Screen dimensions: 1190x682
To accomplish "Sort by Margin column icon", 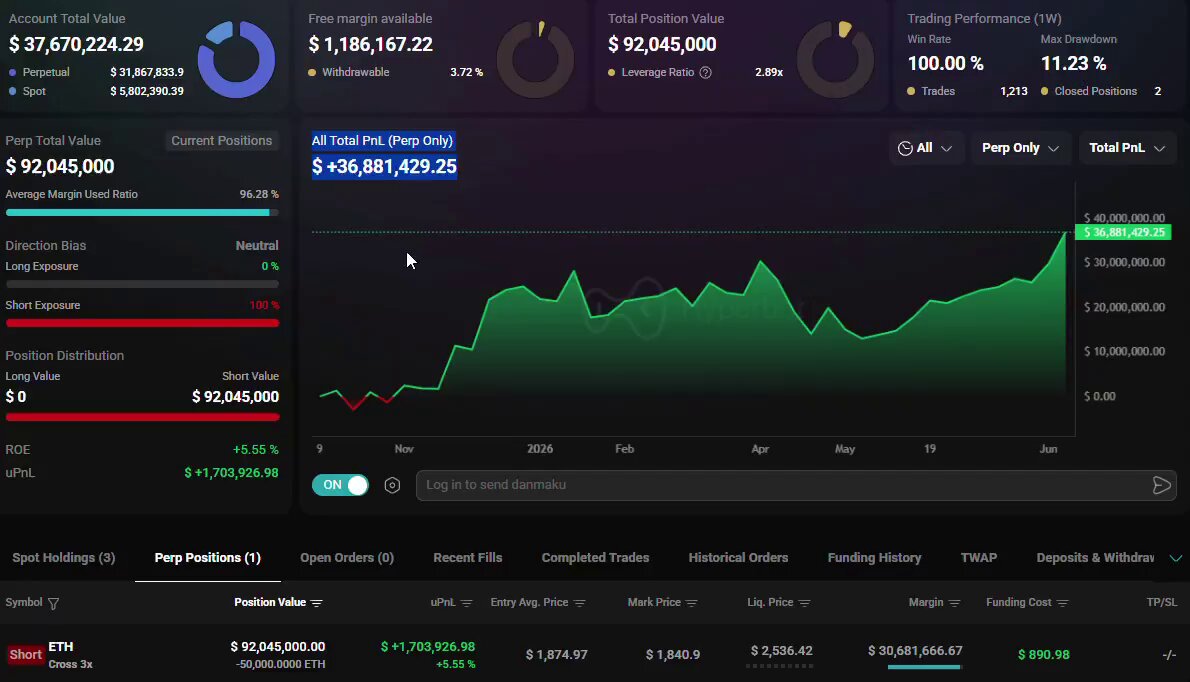I will 955,603.
